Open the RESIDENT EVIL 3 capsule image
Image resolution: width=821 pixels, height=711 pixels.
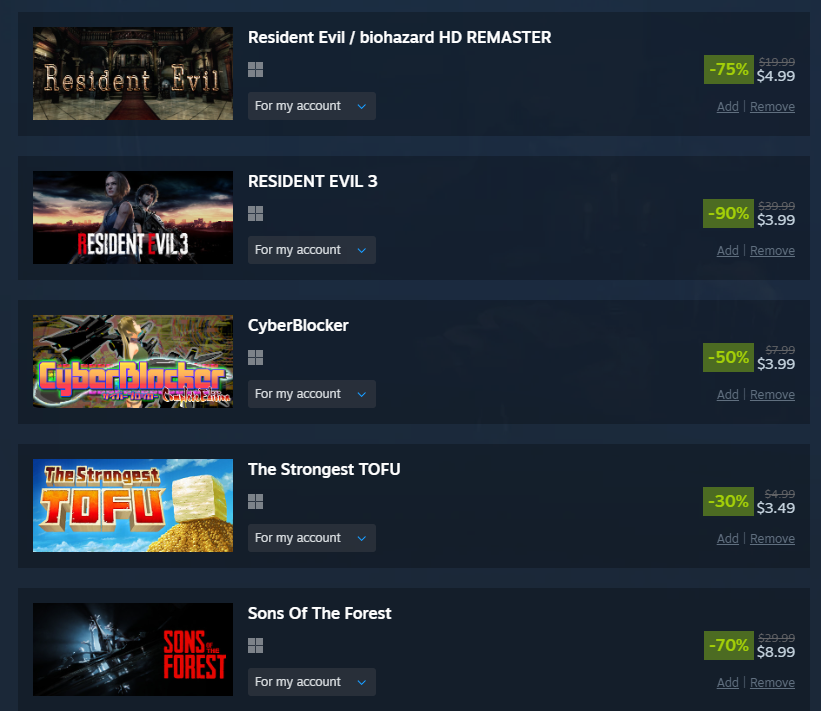(133, 218)
